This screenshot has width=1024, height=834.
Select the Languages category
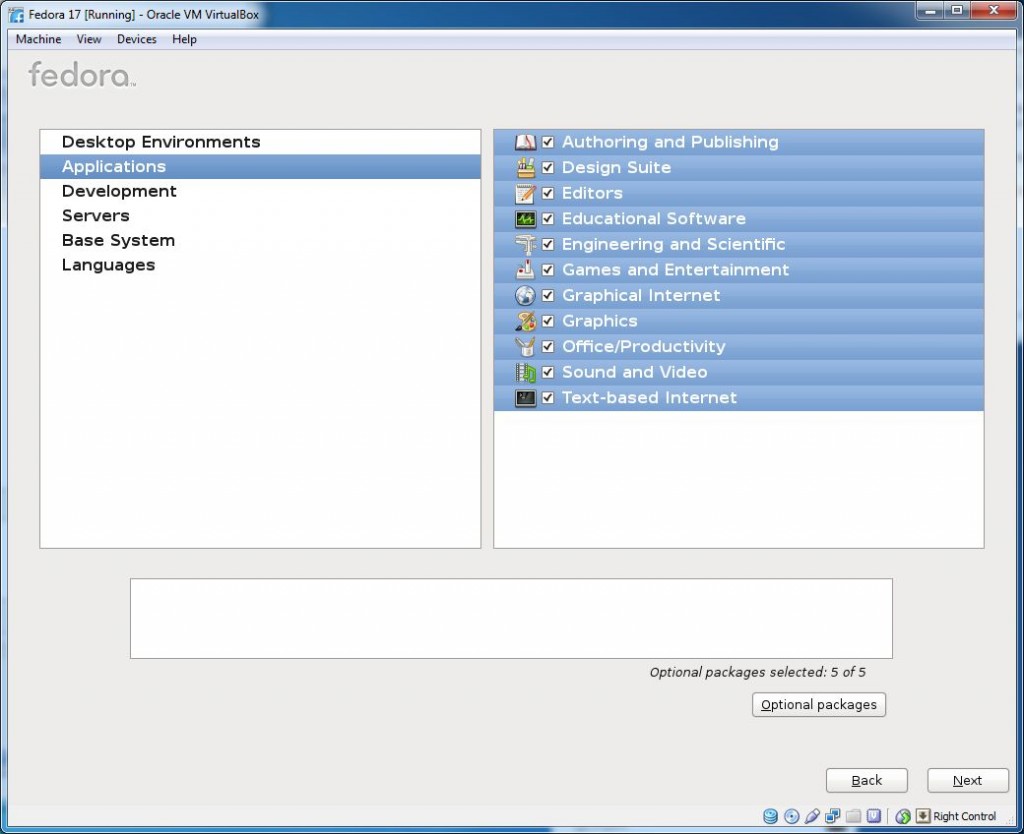point(260,265)
